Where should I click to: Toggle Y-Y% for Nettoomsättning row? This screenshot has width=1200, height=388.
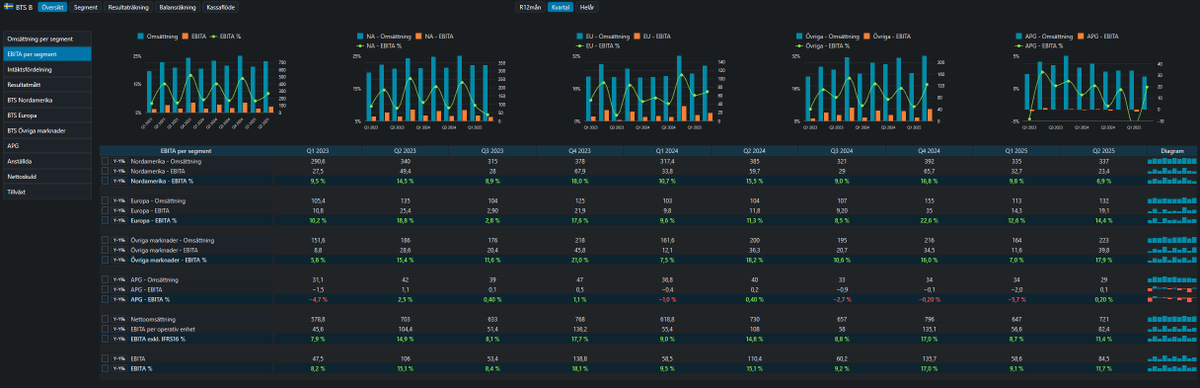[x=119, y=319]
